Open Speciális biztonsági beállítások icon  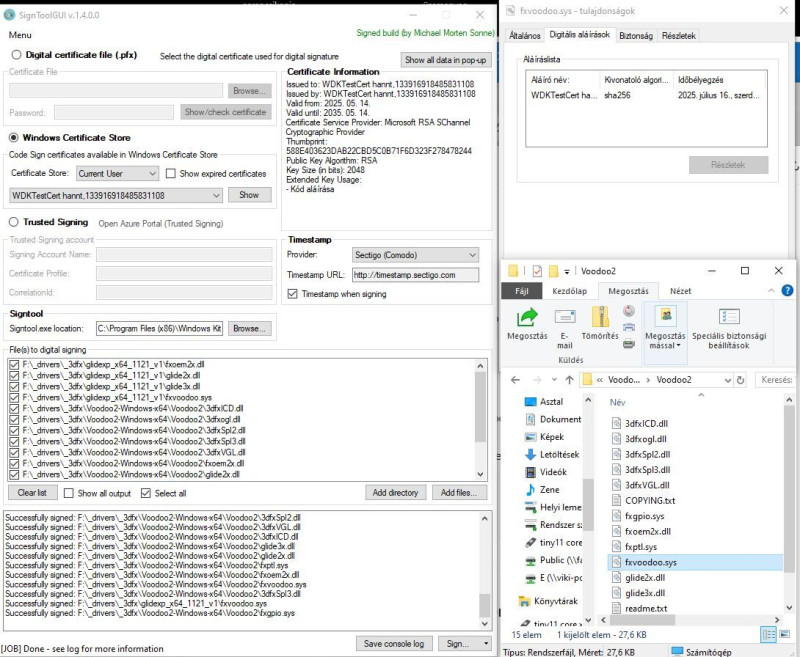click(729, 317)
